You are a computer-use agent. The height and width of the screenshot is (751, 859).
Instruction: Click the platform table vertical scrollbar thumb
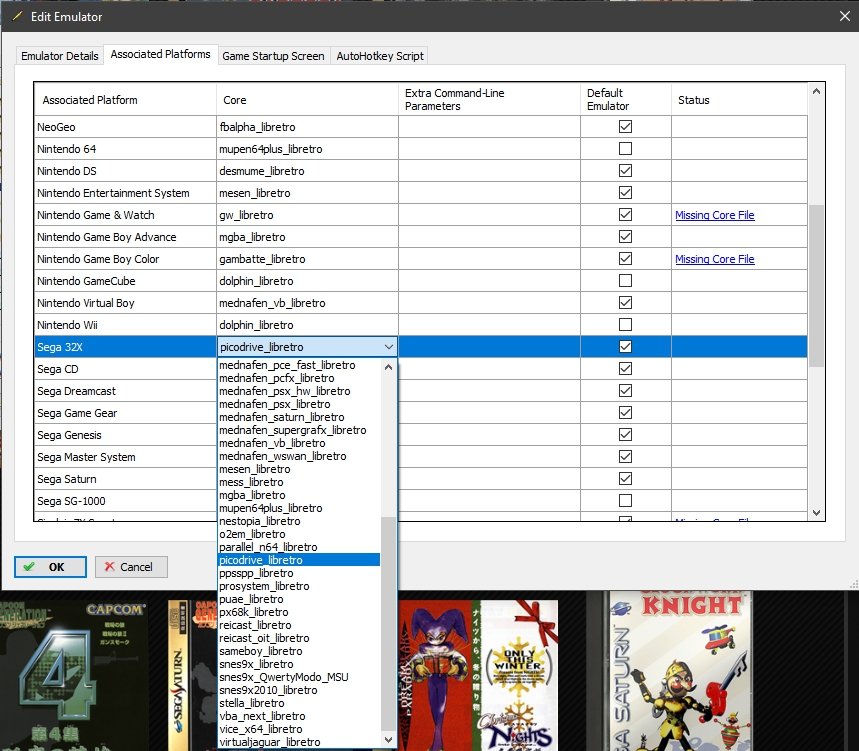pos(816,285)
